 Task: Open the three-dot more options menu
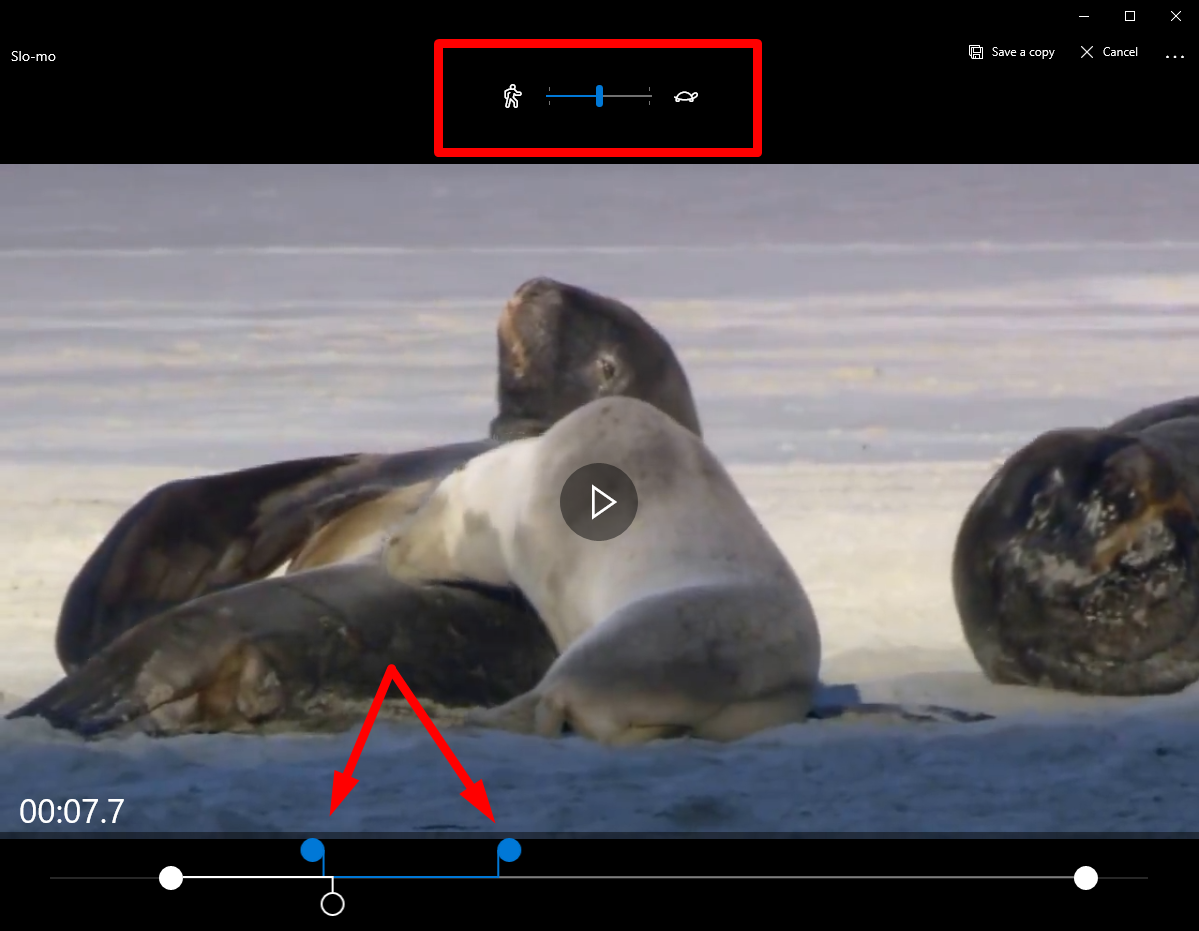[x=1175, y=56]
